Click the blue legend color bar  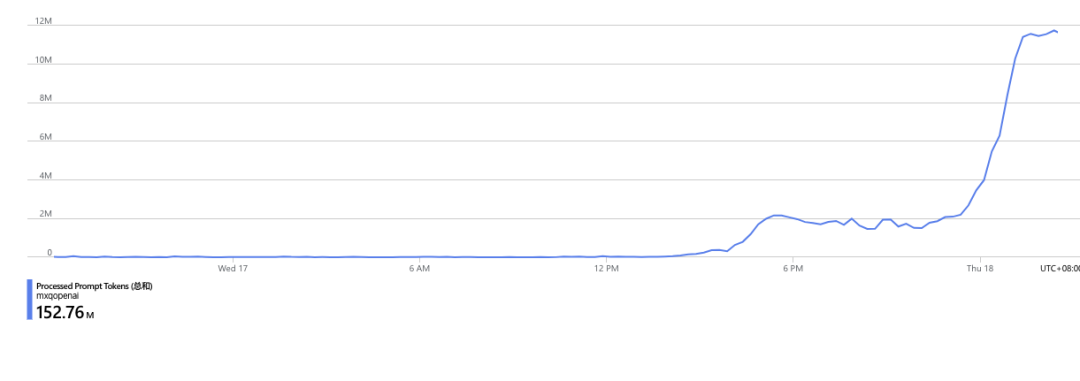30,300
